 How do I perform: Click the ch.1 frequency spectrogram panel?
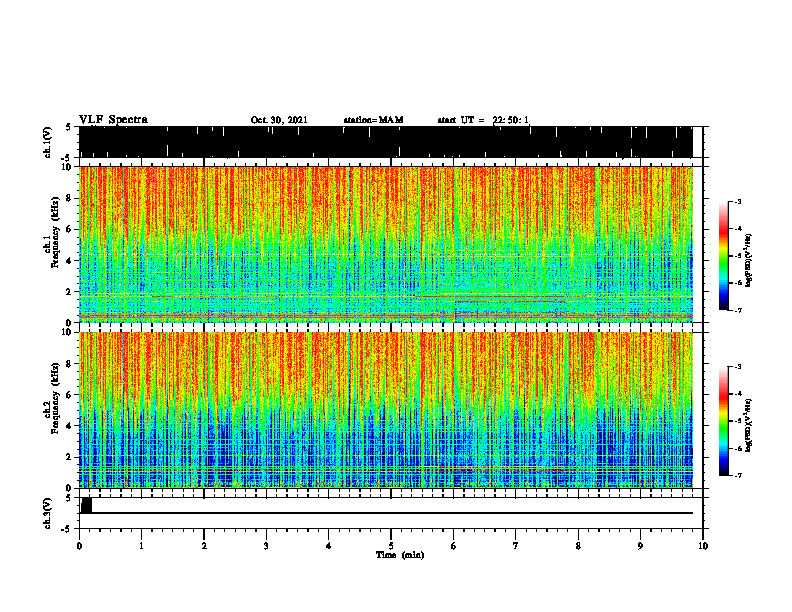tap(386, 244)
